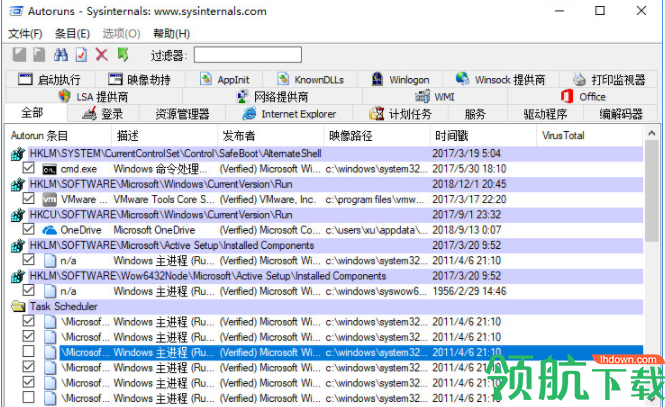Open the Office tab

pyautogui.click(x=583, y=97)
